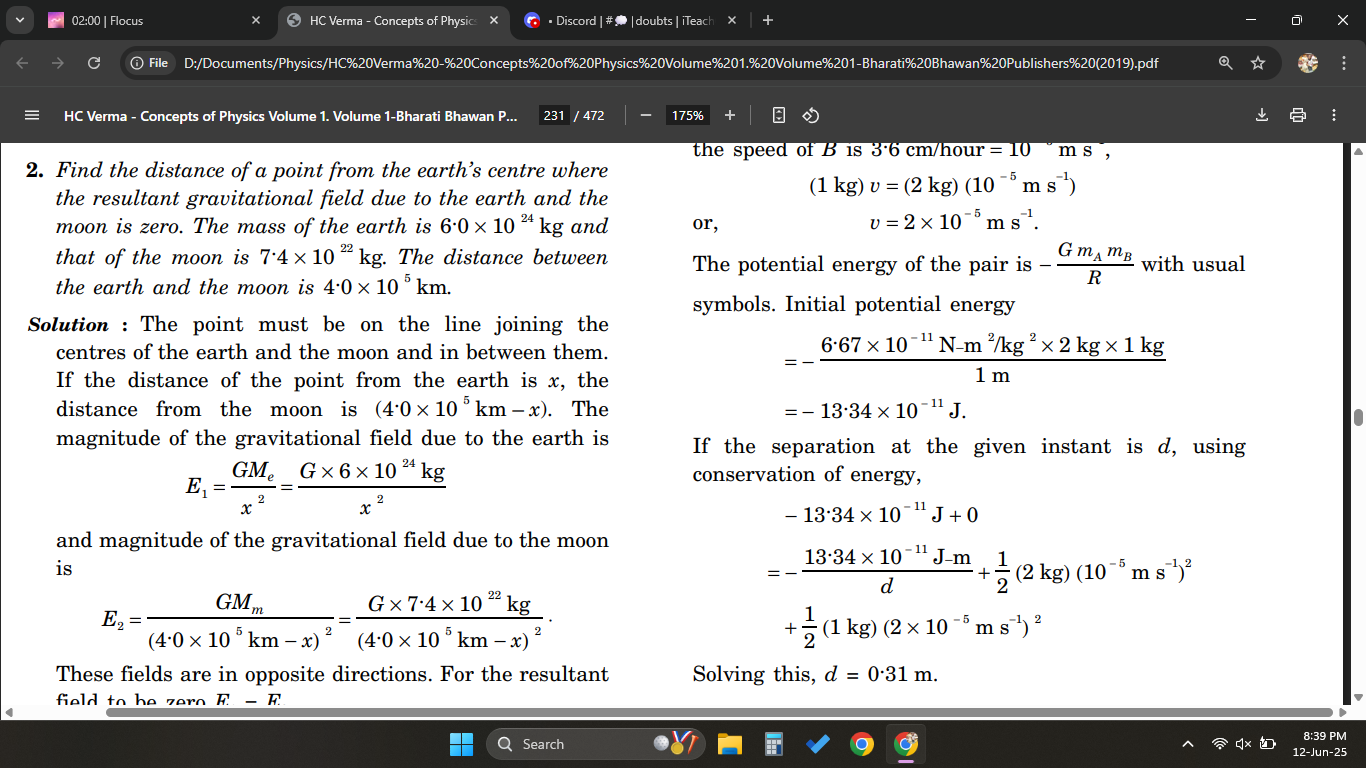Minimize the Chrome window

click(1253, 20)
